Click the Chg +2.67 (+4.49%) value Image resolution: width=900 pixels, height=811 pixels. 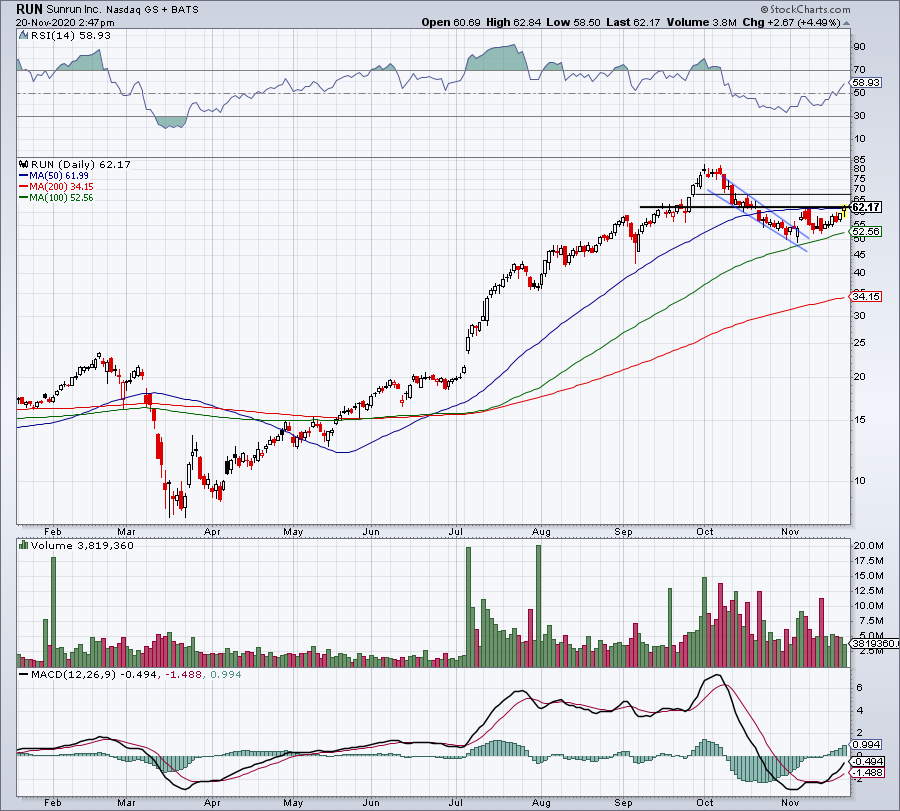(x=792, y=22)
